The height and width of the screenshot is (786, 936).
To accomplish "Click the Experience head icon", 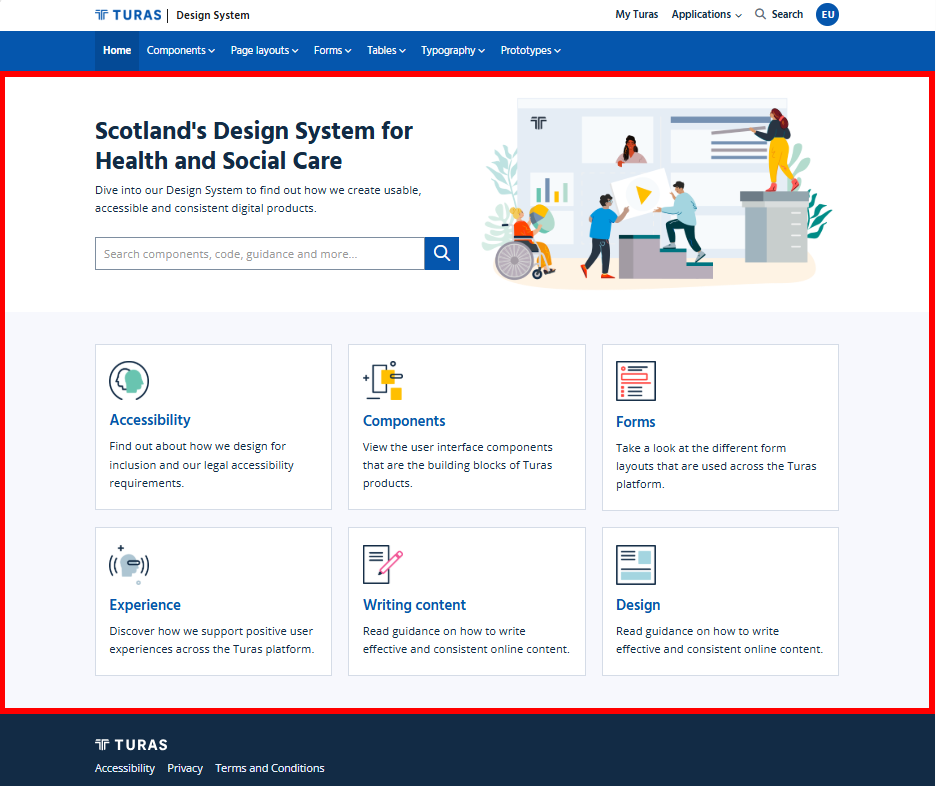I will [129, 564].
